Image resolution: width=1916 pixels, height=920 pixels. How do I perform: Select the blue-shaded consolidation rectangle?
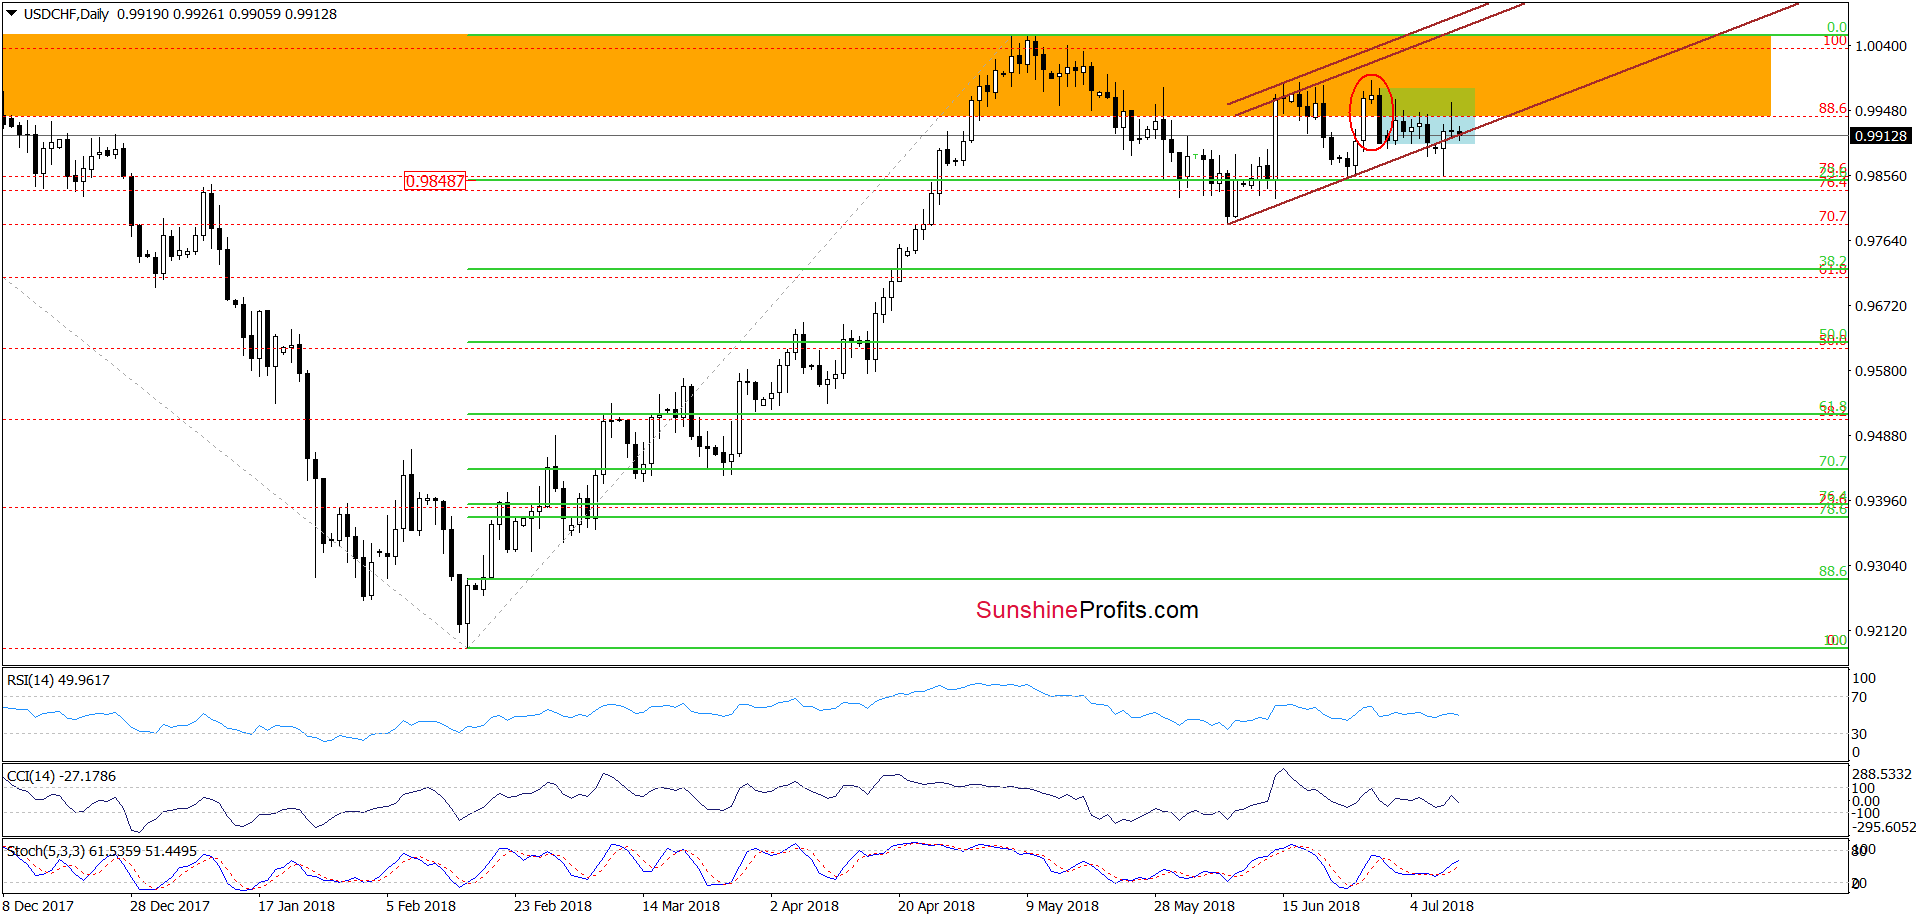tap(1428, 130)
